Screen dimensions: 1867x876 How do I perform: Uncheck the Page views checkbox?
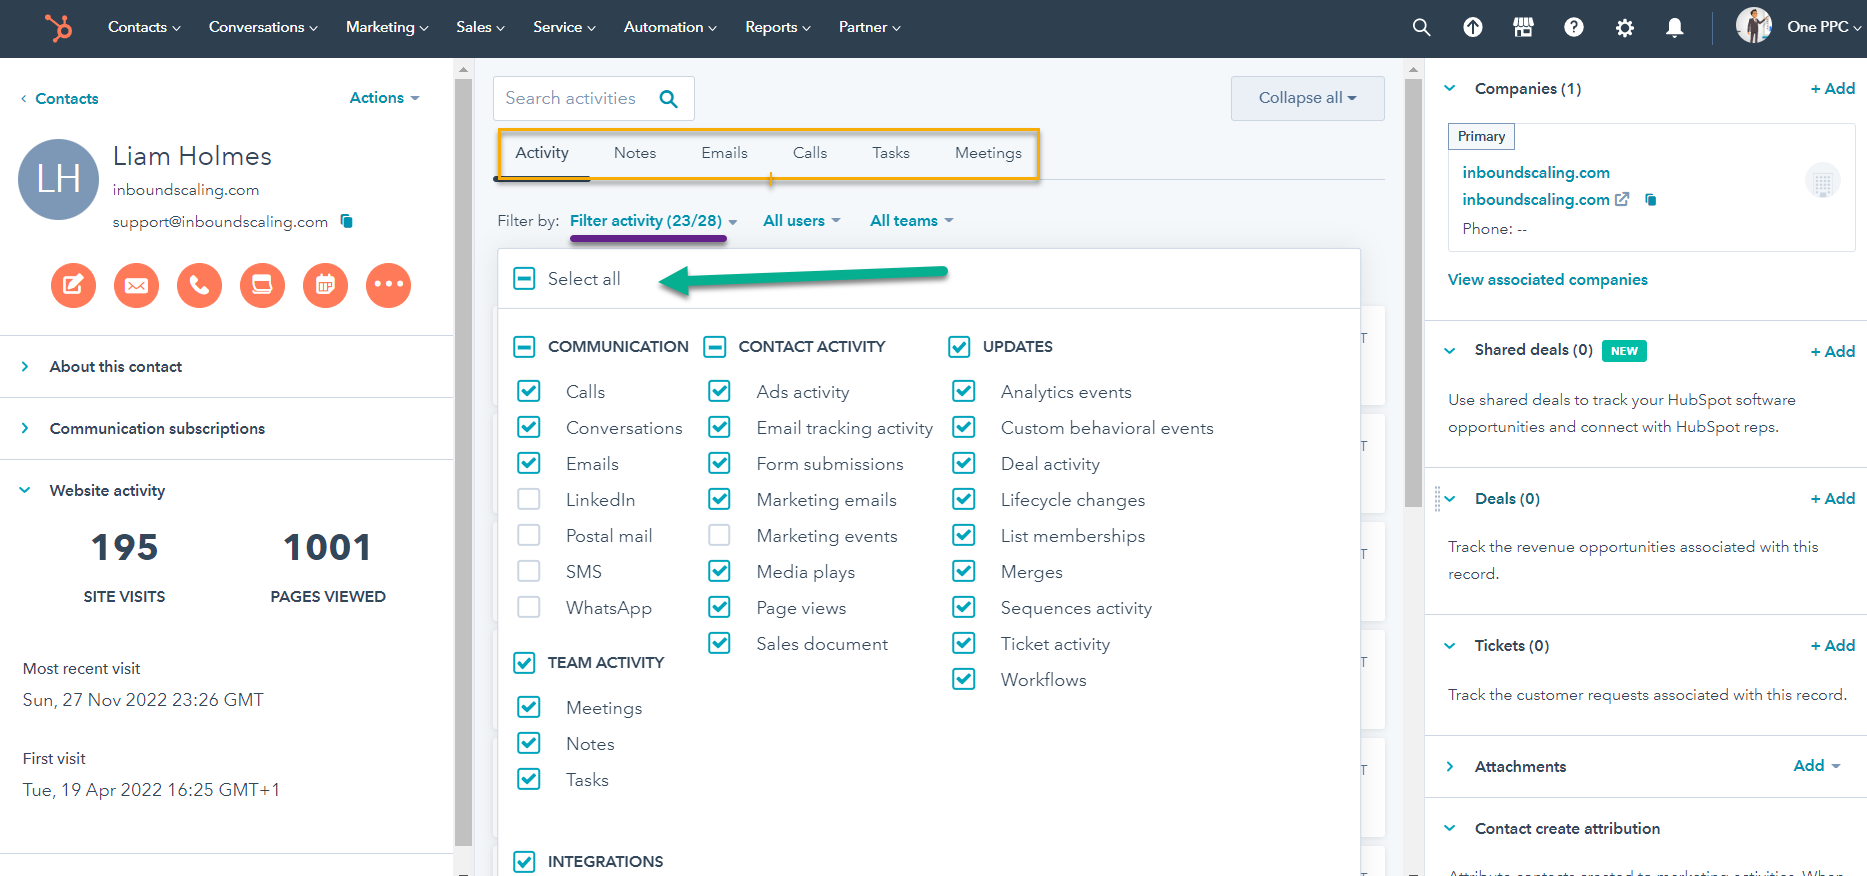tap(719, 607)
